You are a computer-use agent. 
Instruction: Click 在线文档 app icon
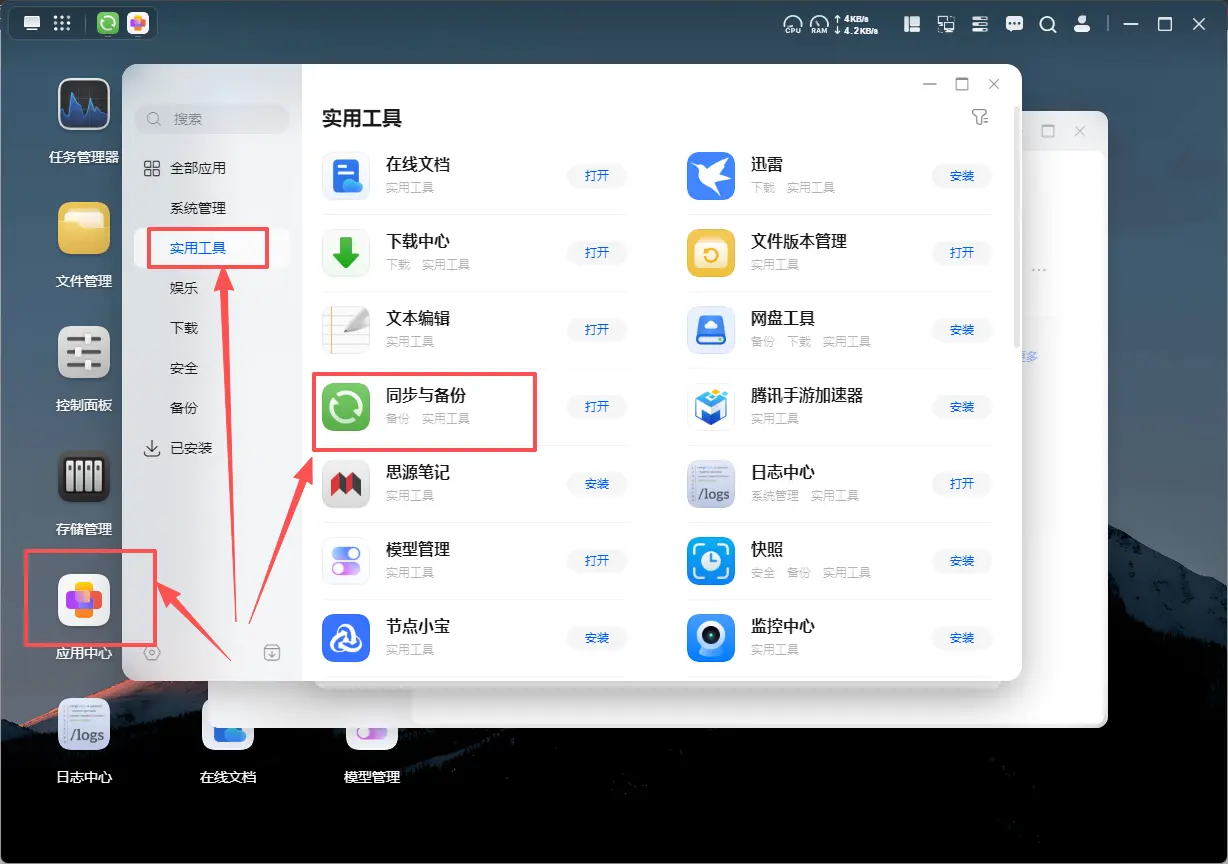(346, 176)
